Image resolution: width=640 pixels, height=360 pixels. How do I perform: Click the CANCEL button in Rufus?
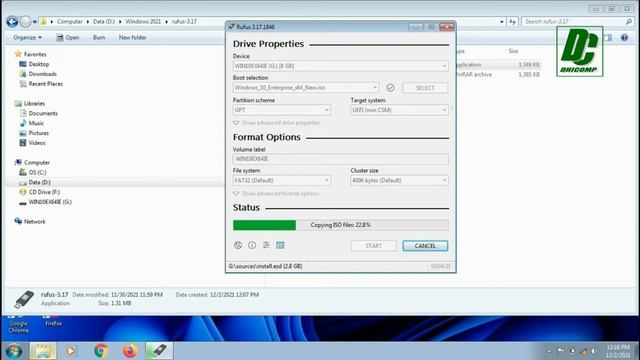pyautogui.click(x=425, y=246)
